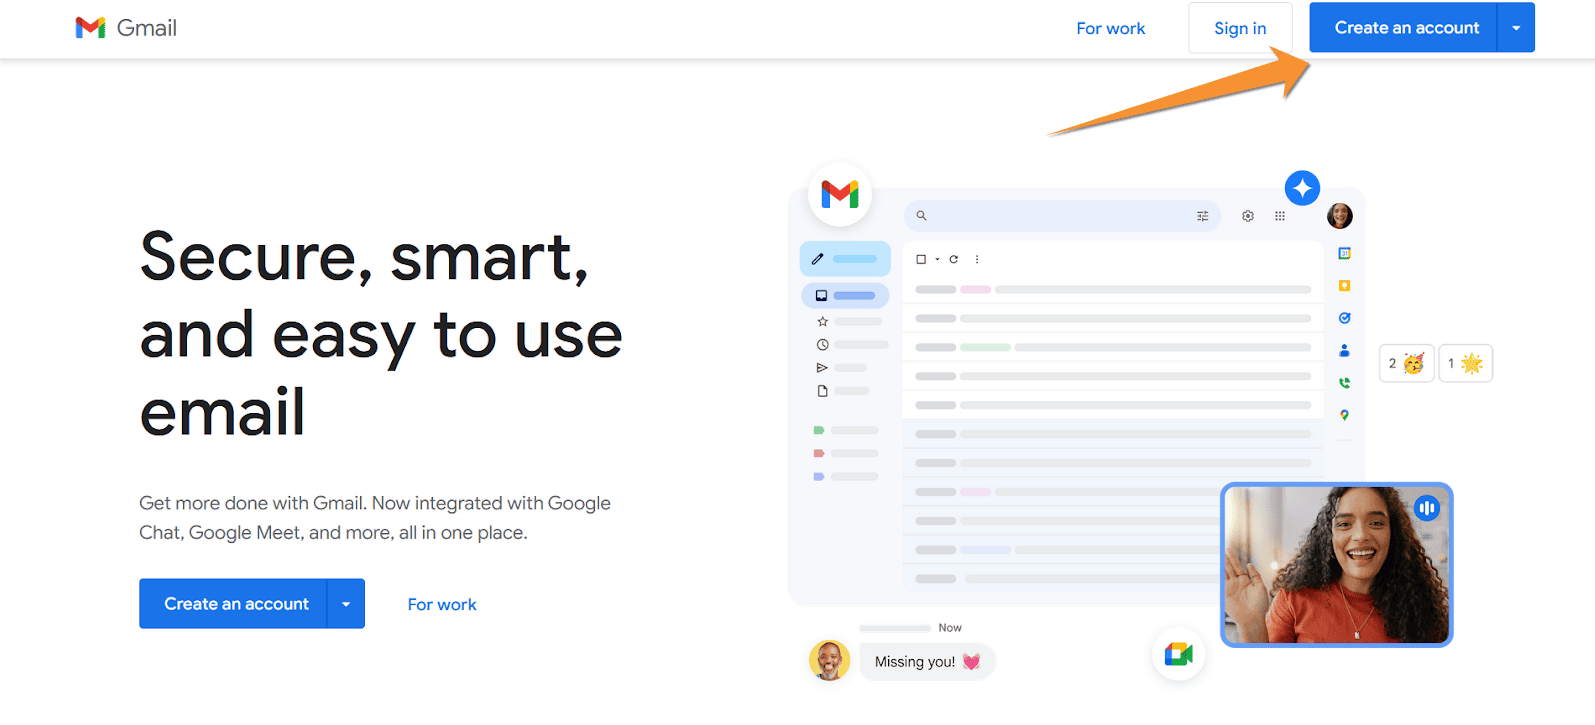This screenshot has width=1595, height=725.
Task: Click the star emoji reaction chip
Action: pyautogui.click(x=1465, y=363)
